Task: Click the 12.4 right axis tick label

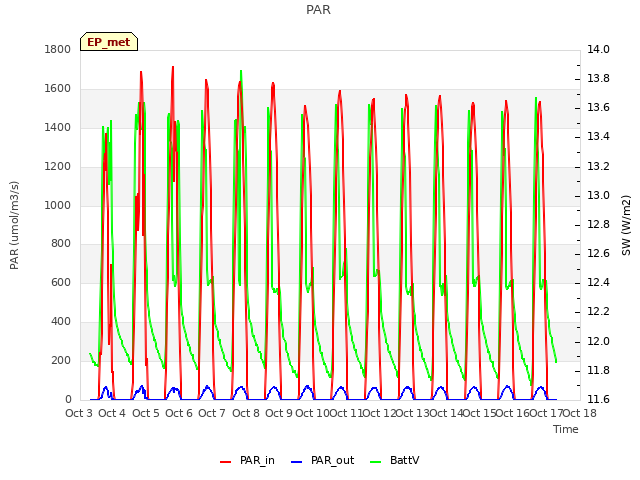Action: (x=598, y=283)
